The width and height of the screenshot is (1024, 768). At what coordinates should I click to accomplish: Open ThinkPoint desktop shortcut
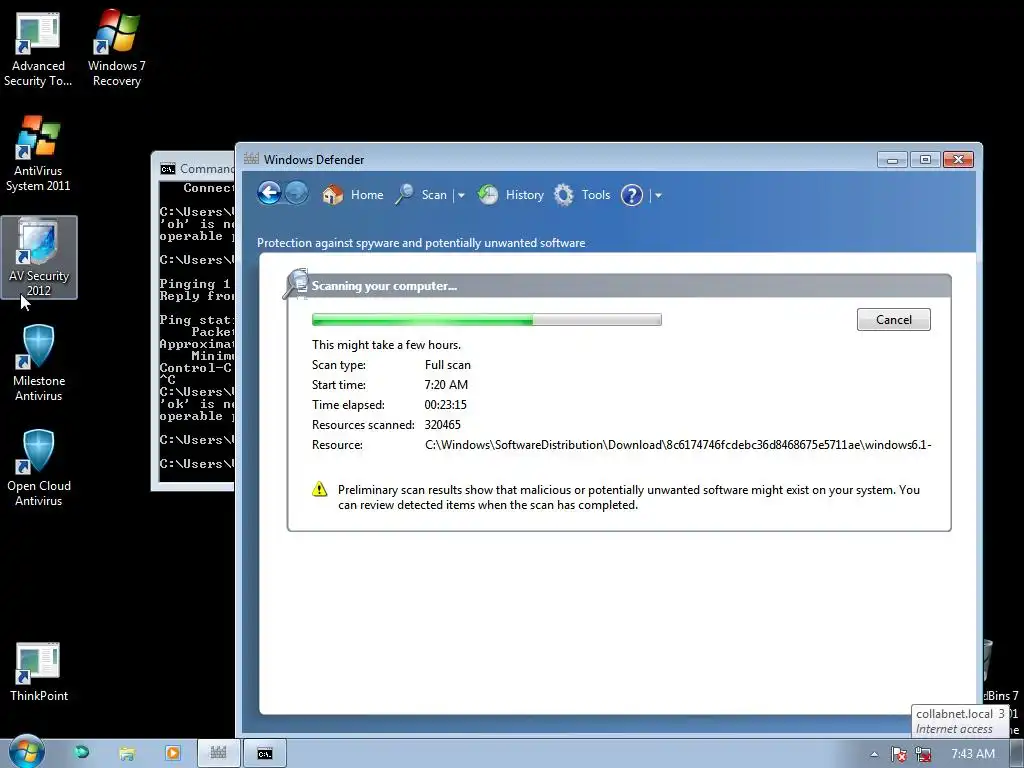pyautogui.click(x=39, y=673)
